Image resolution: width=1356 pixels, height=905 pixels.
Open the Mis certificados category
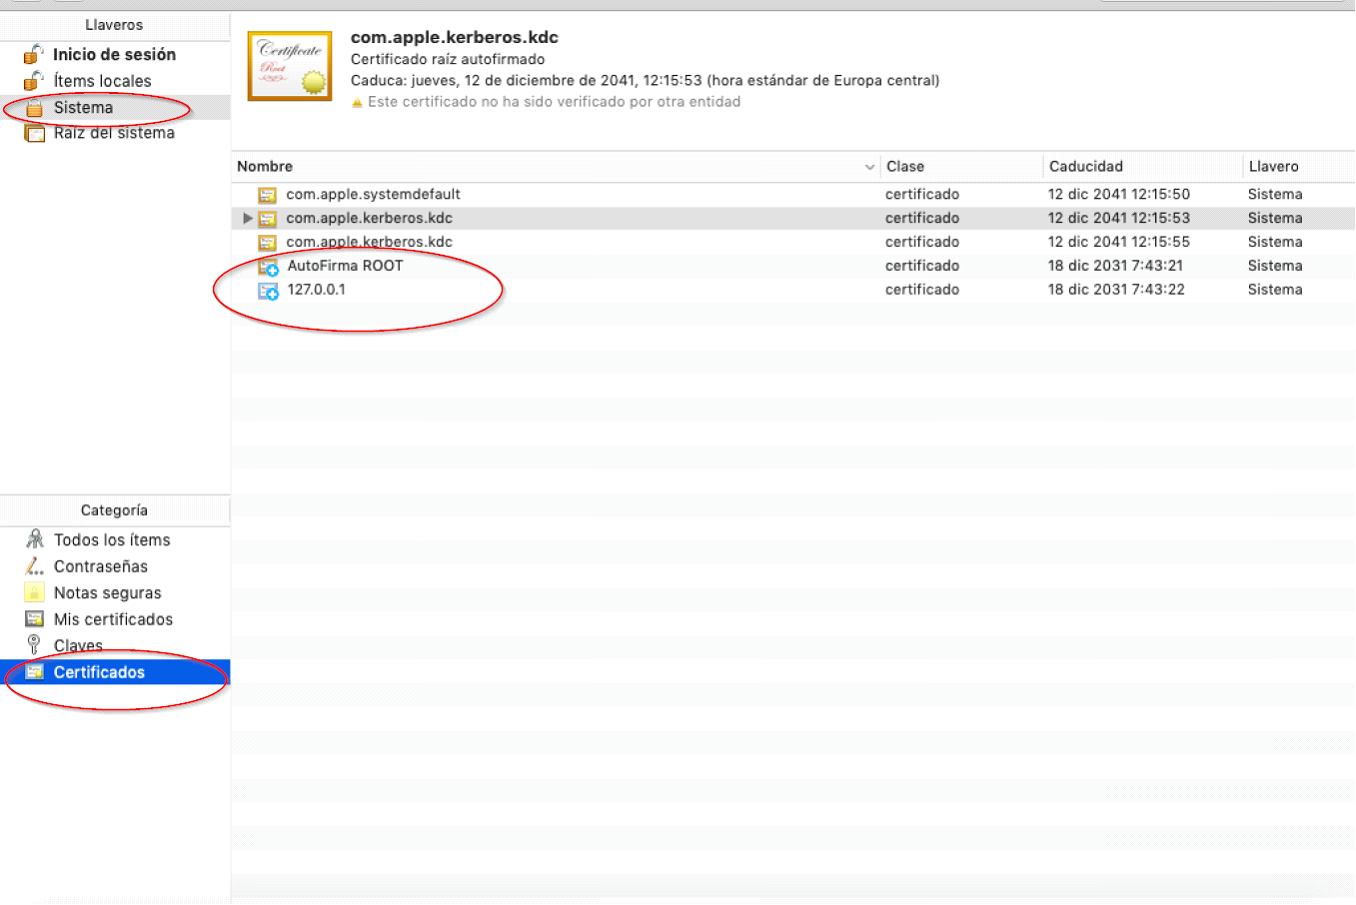(113, 620)
